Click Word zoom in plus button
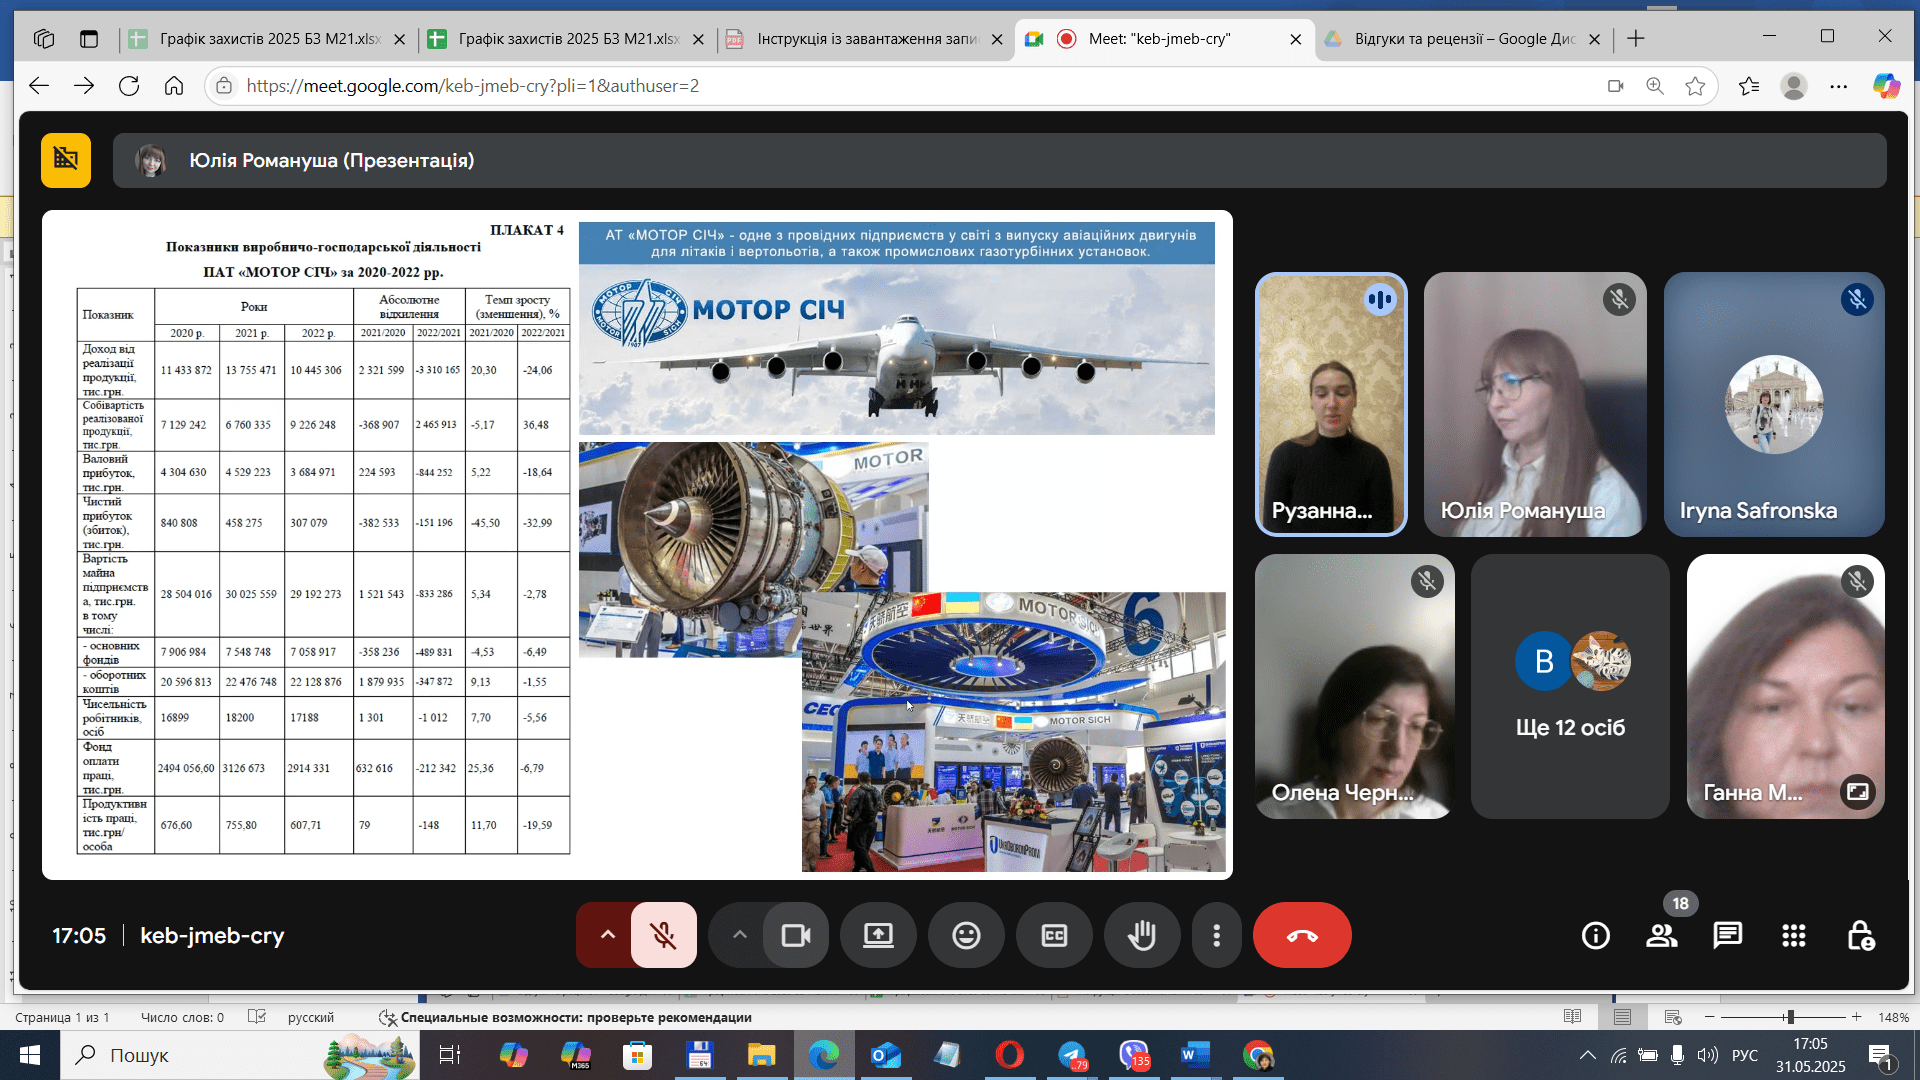 coord(1857,1017)
